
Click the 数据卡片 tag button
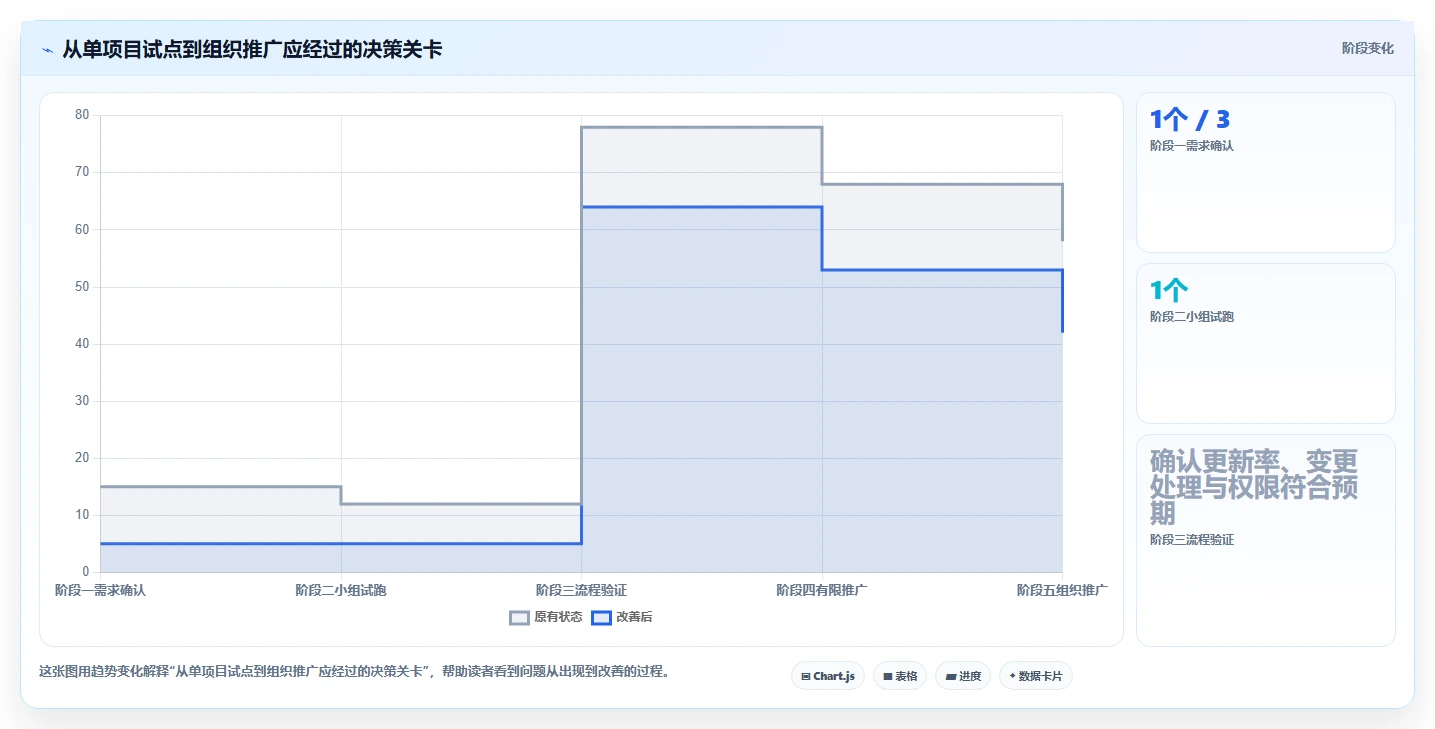1036,676
